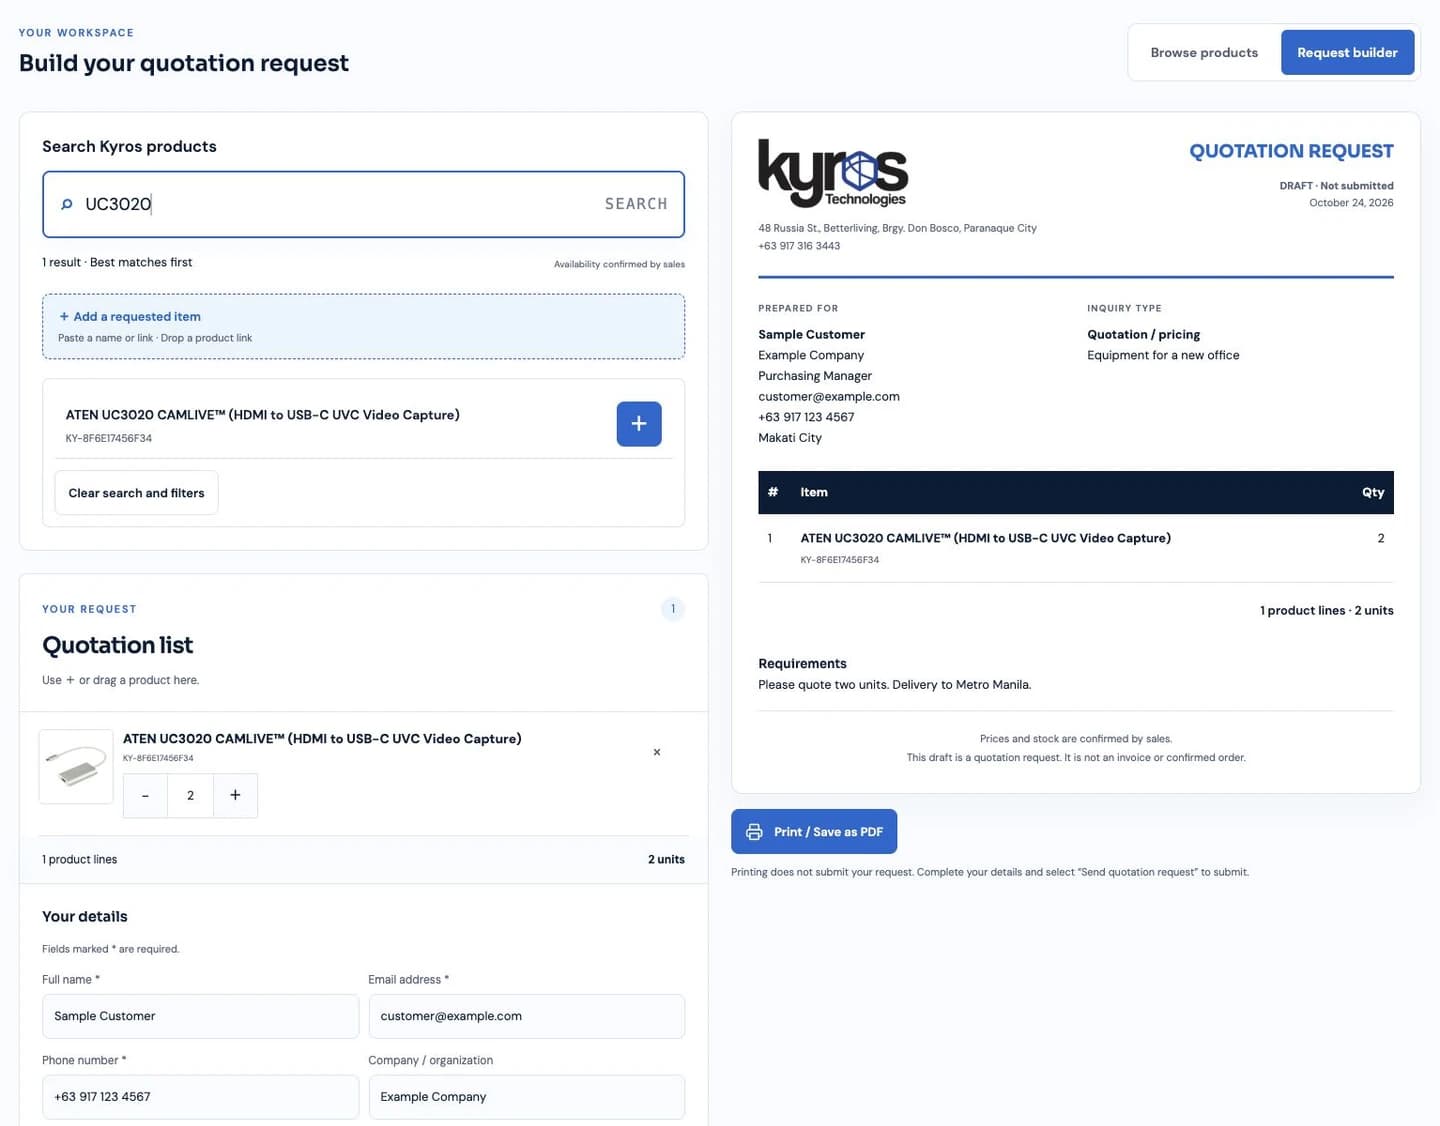Select the ATEN UC3020 search result title
This screenshot has height=1126, width=1440.
(262, 415)
